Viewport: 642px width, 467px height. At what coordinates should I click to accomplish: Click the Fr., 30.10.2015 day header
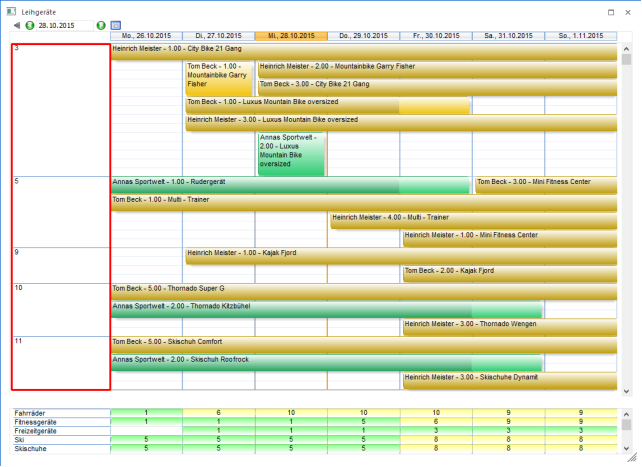pos(436,36)
